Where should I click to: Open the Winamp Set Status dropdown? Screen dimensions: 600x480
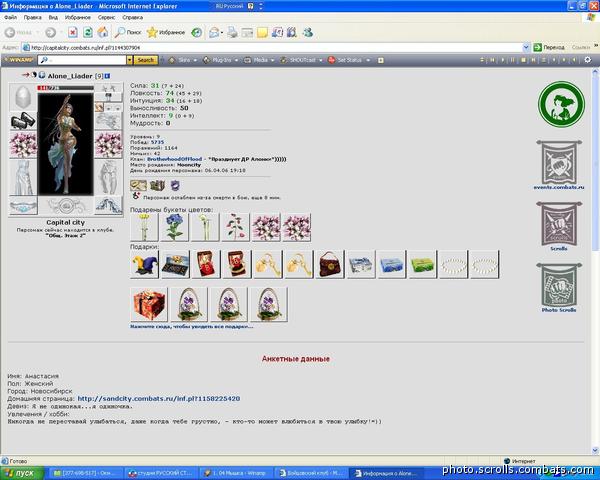[x=349, y=60]
